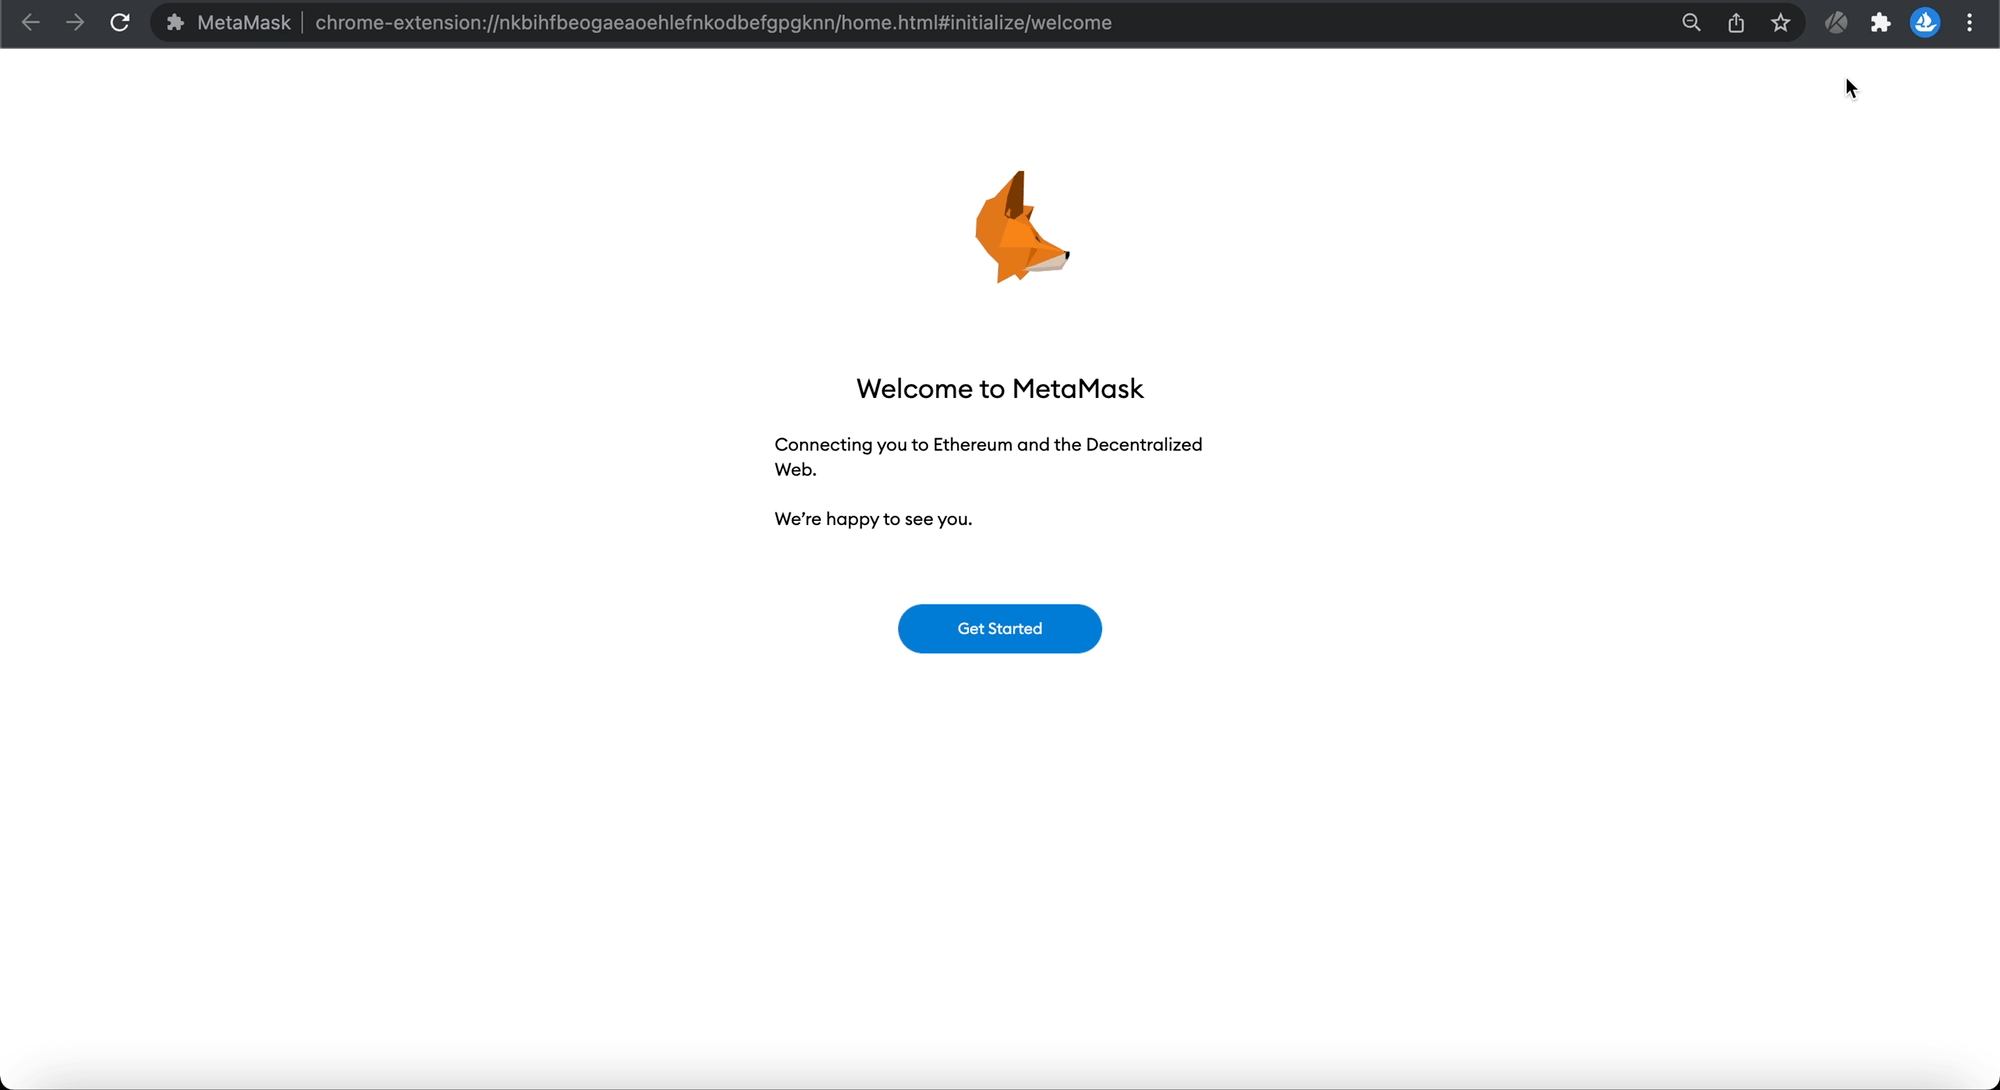2000x1090 pixels.
Task: Click the MetaMask label in the address bar
Action: point(244,22)
